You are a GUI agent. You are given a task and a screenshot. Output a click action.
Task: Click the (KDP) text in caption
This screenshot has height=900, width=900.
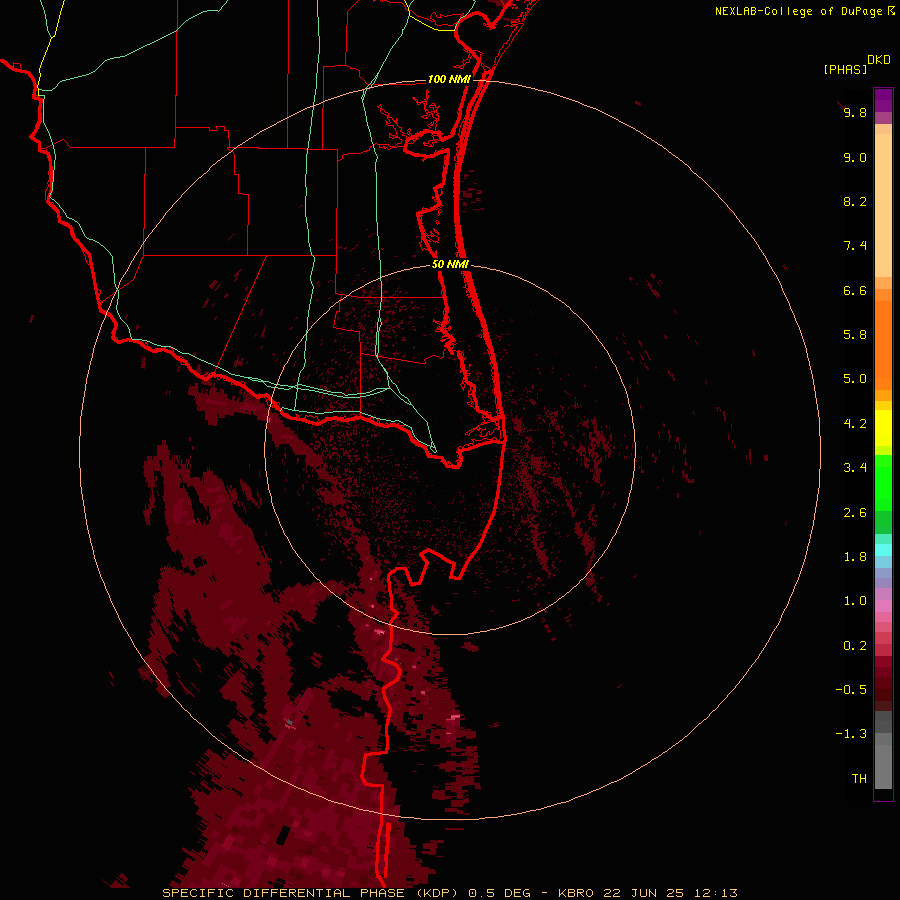(x=437, y=893)
